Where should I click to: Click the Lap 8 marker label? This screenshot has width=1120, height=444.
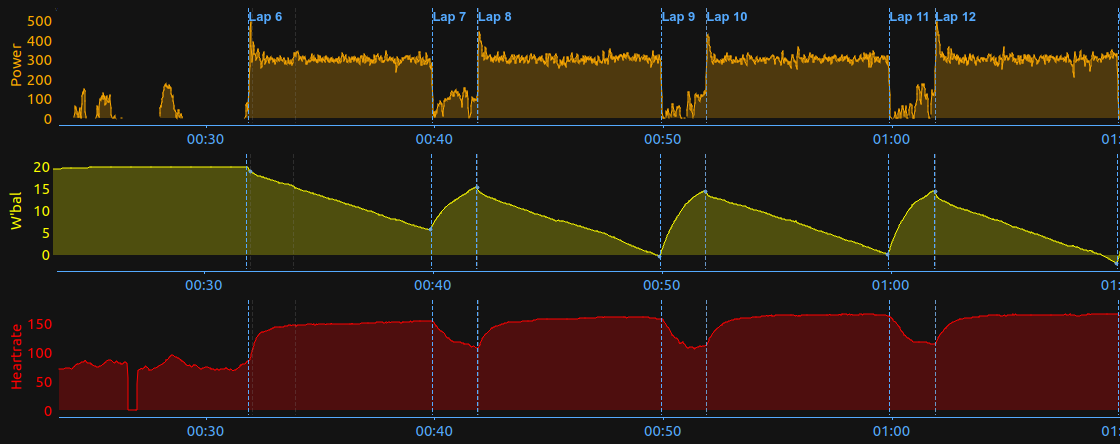[x=495, y=16]
